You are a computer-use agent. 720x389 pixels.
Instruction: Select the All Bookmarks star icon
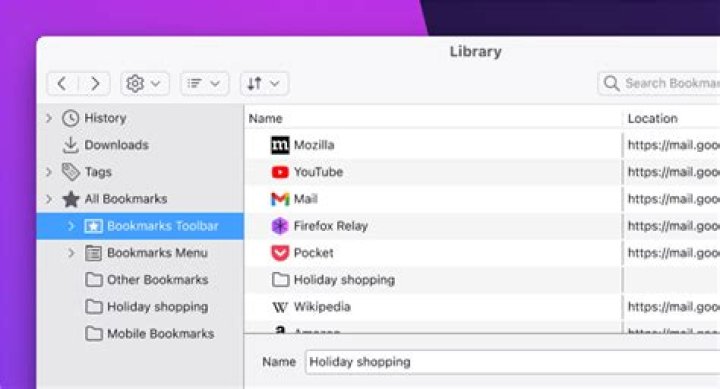tap(71, 199)
